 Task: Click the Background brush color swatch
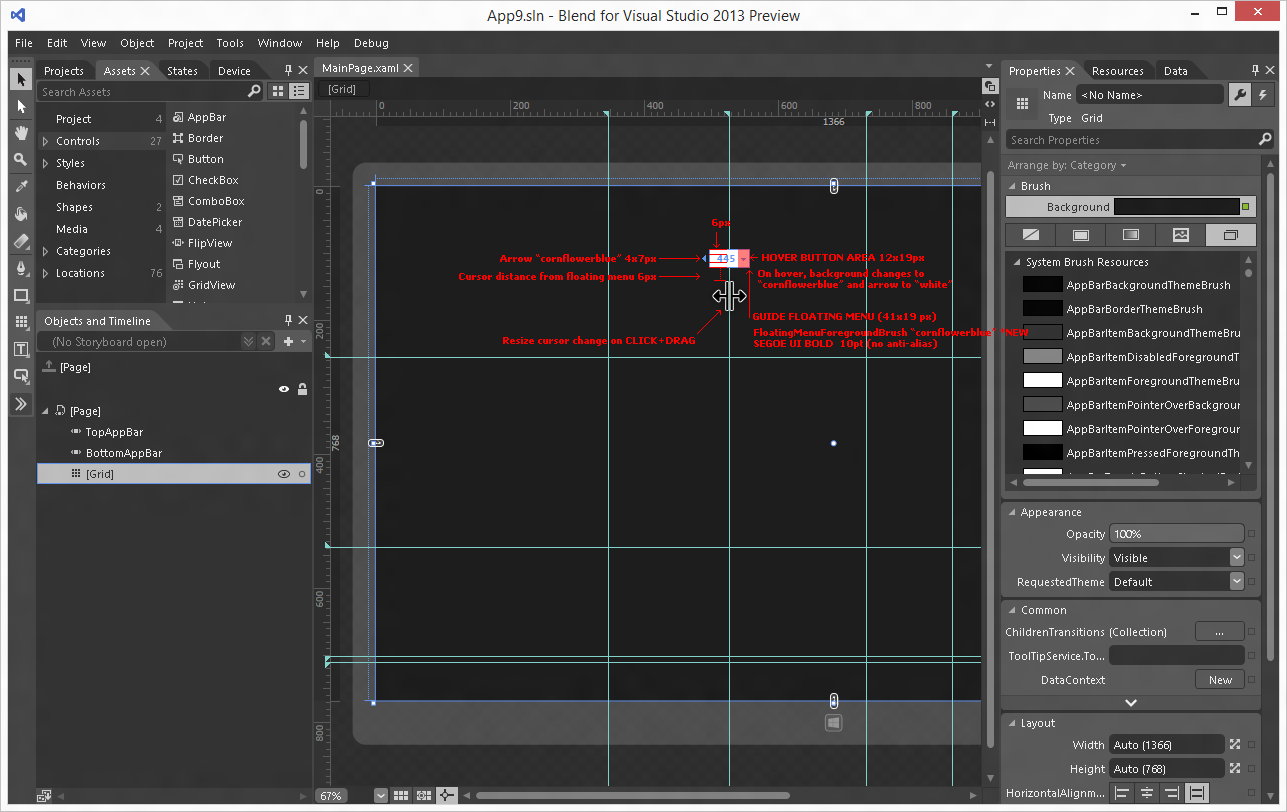tap(1177, 207)
